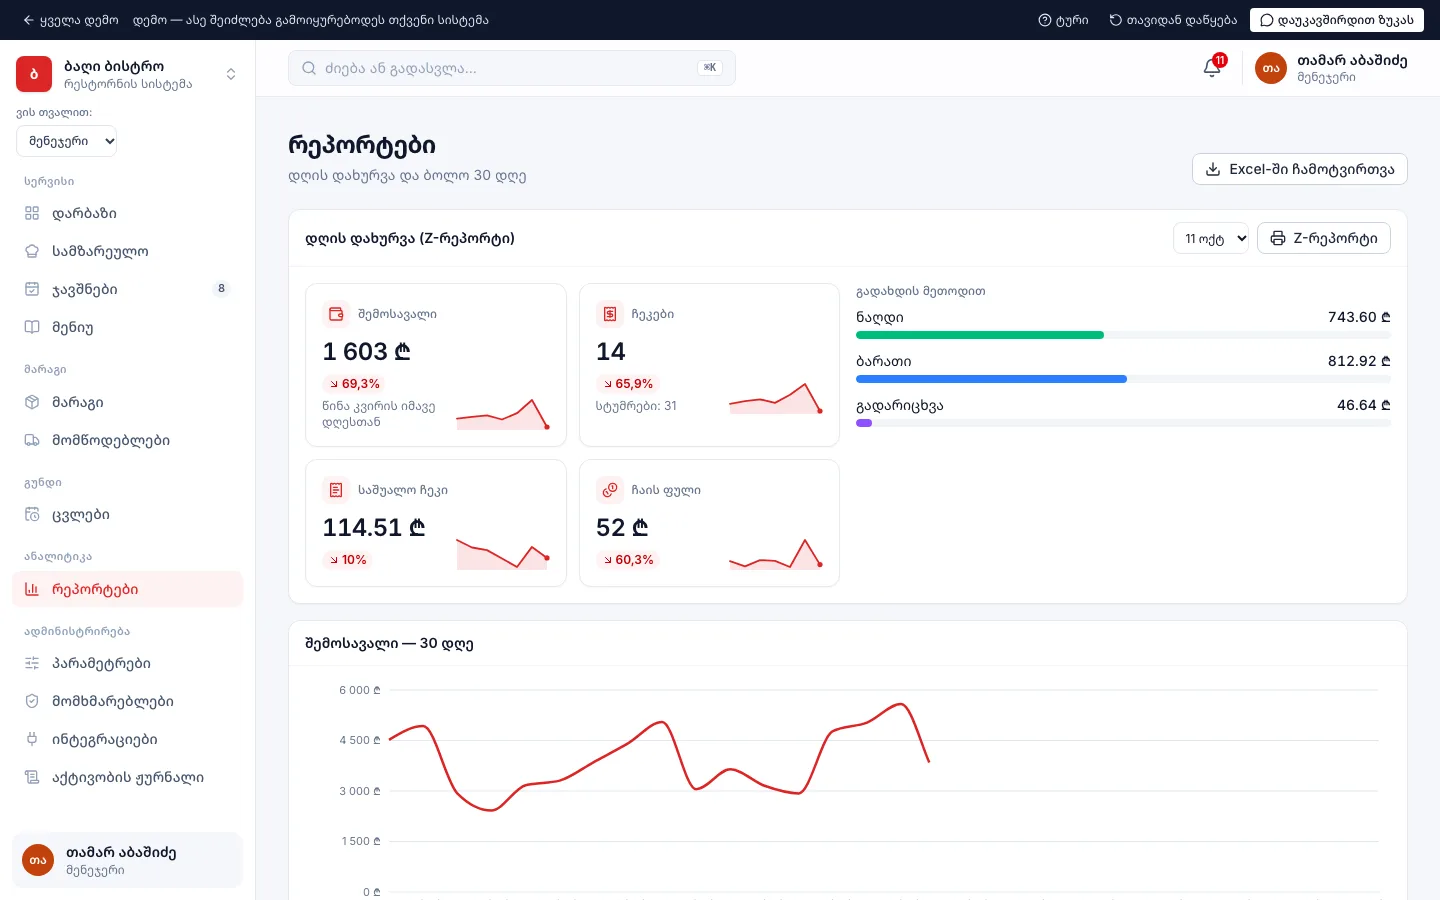Click the პარამეტრები sliders icon

[x=32, y=663]
